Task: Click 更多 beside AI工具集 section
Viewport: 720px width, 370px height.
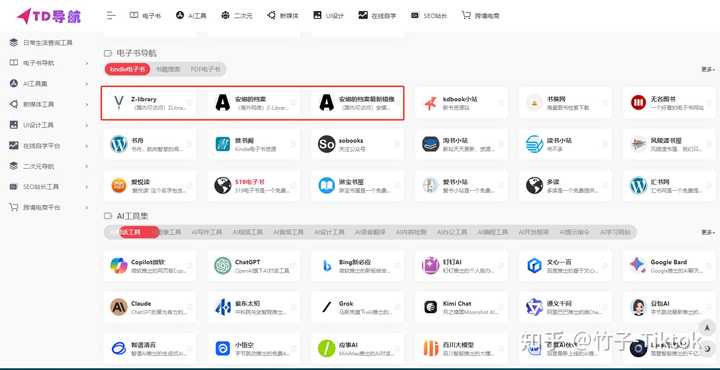Action: 708,232
